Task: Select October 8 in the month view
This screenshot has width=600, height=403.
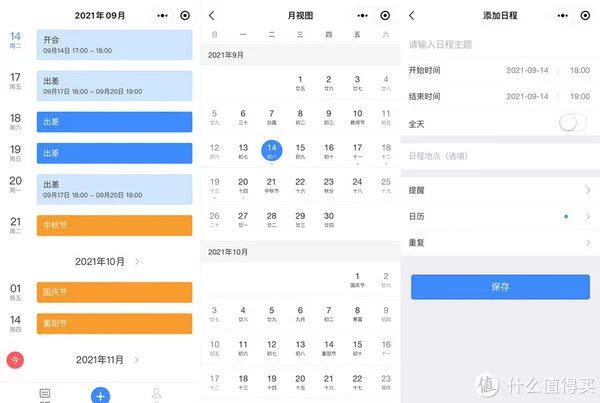Action: (x=357, y=314)
